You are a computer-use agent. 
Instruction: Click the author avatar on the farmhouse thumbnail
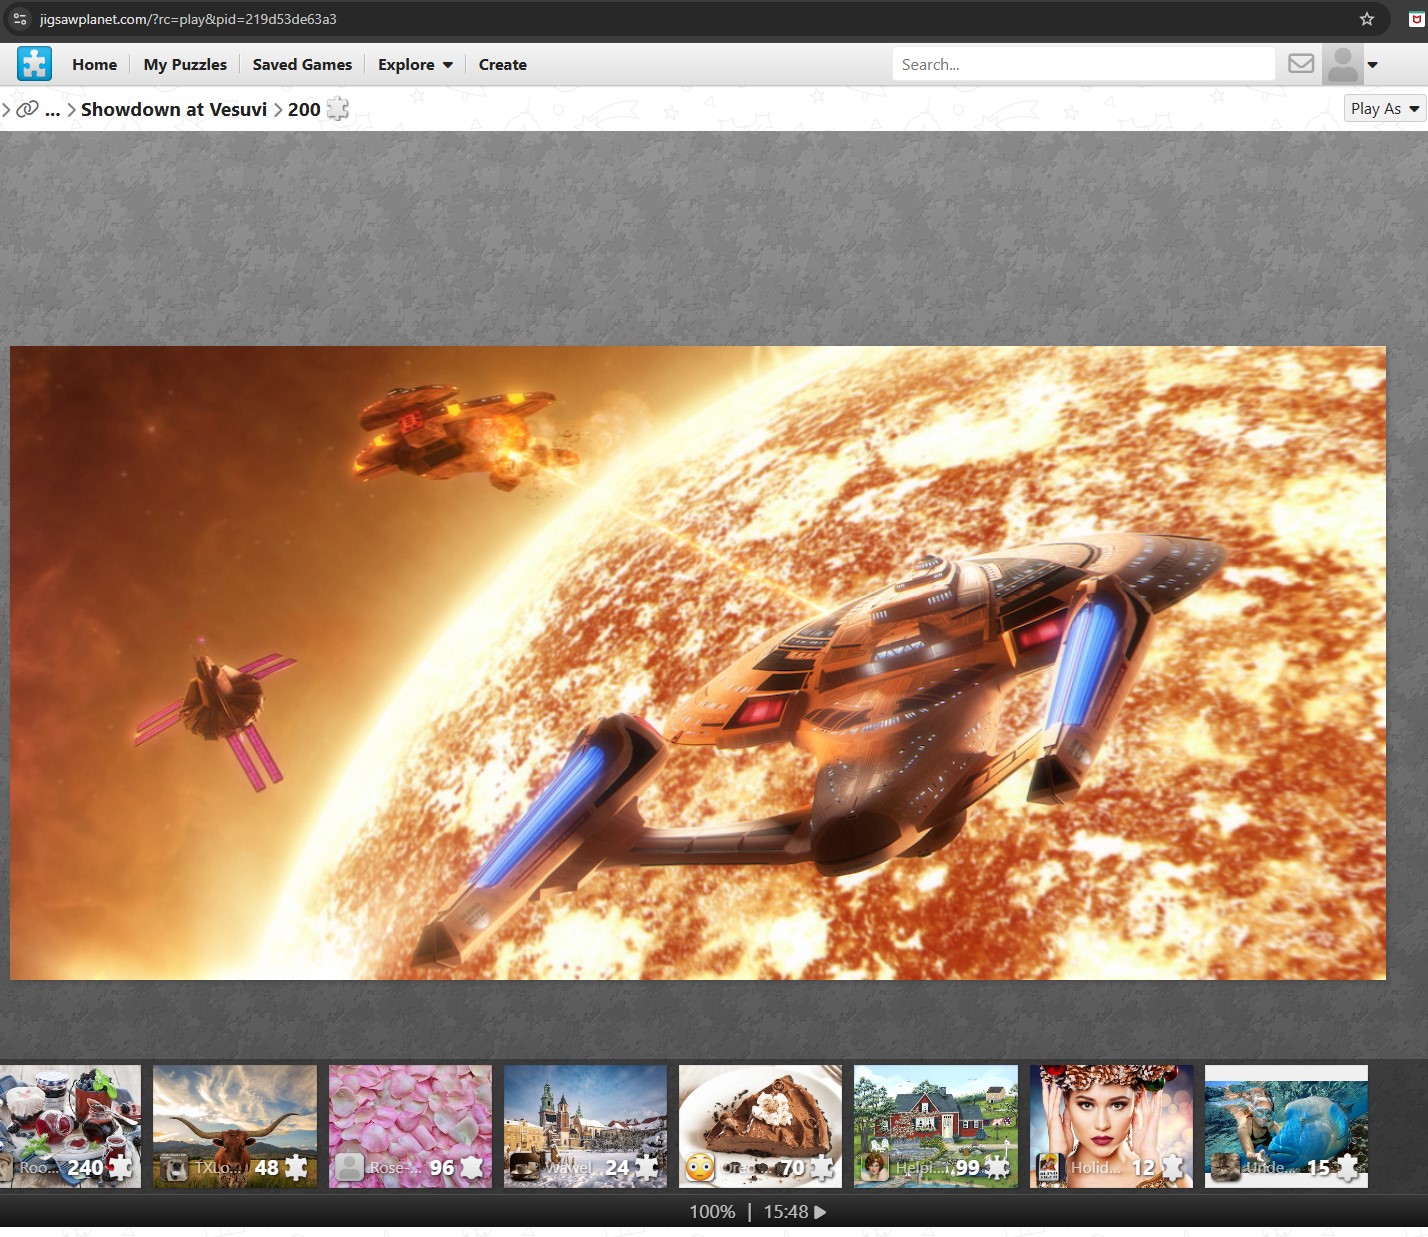pyautogui.click(x=875, y=1168)
